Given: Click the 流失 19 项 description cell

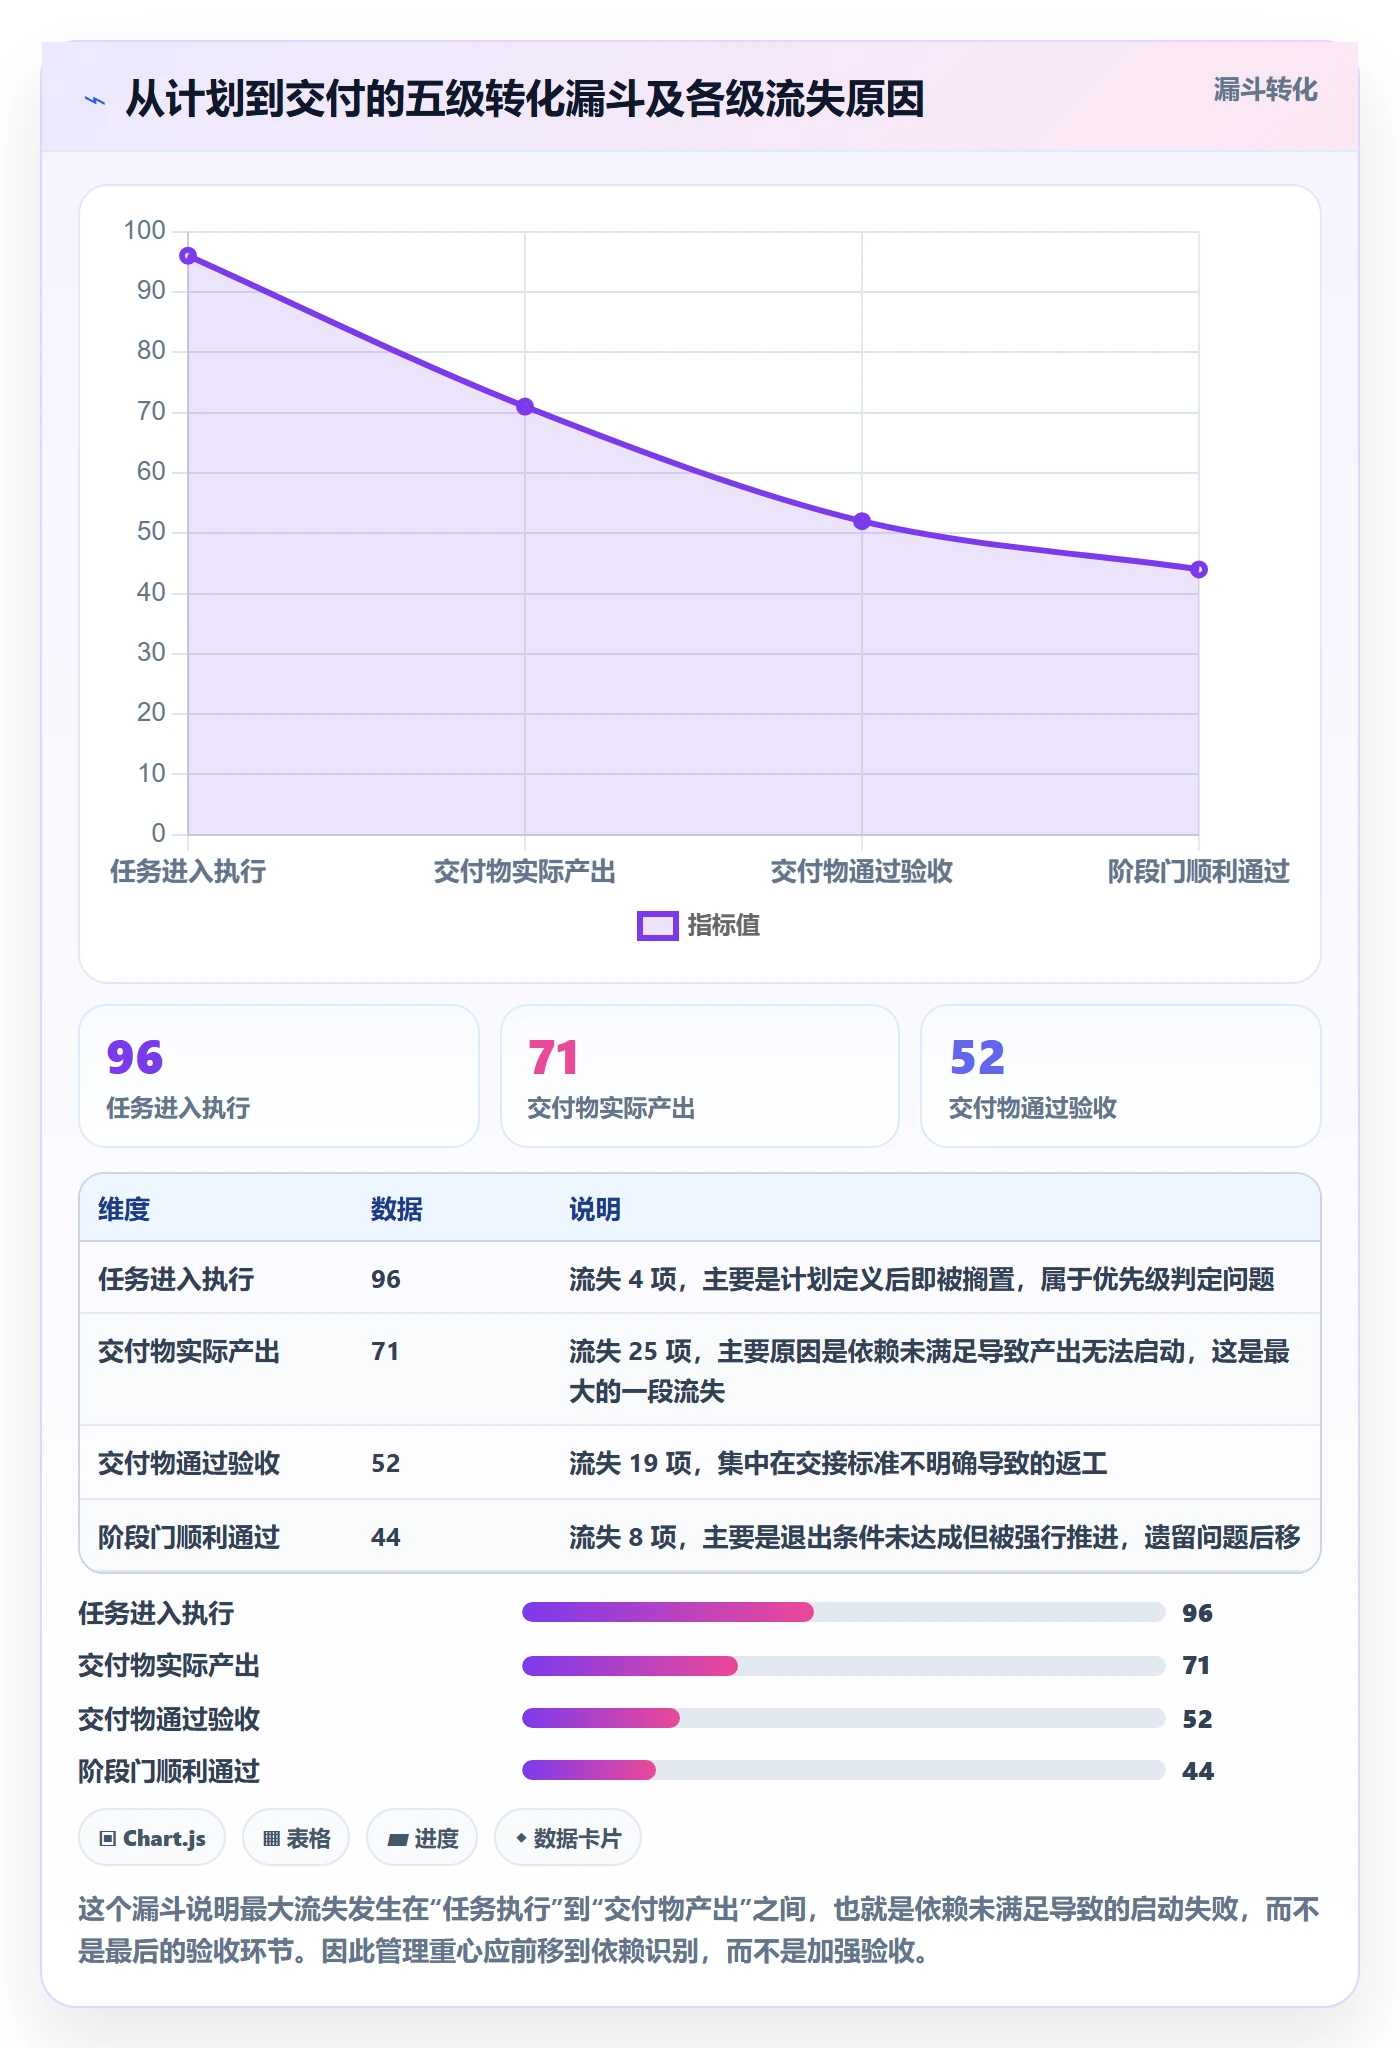Looking at the screenshot, I should (x=838, y=1463).
